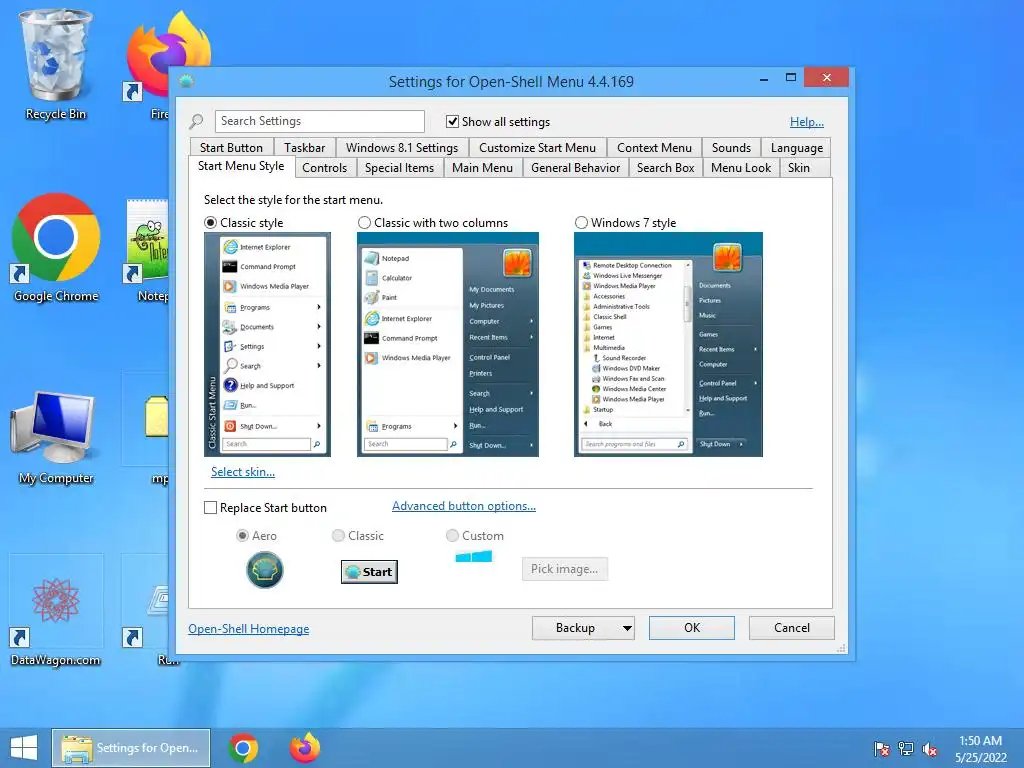This screenshot has height=768, width=1024.
Task: Select the Windows 7 style radio button
Action: [581, 223]
